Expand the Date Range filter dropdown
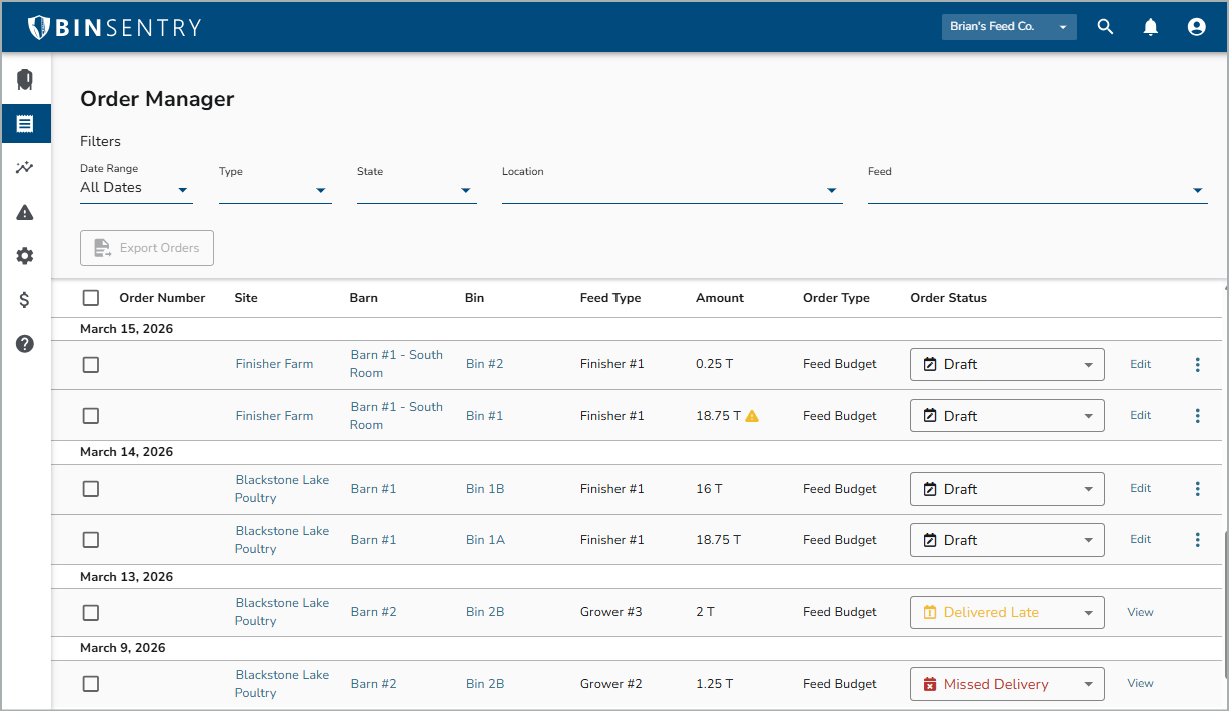 [136, 188]
